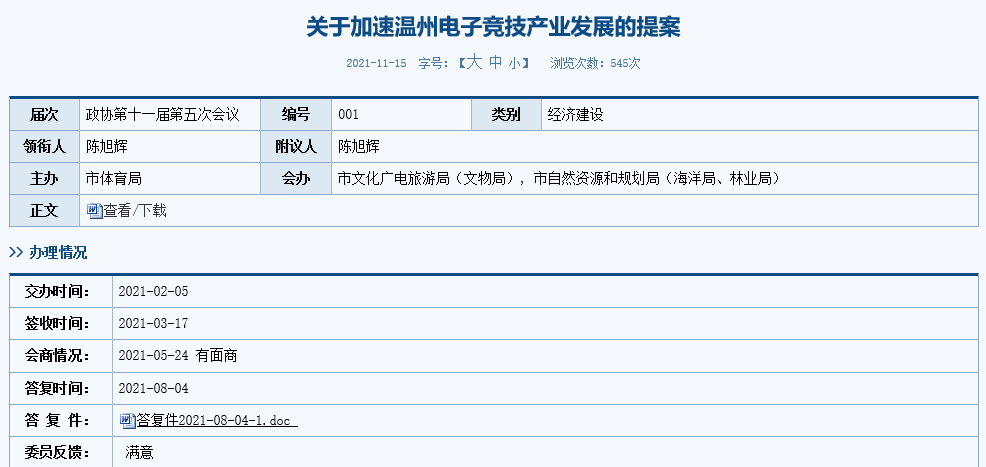This screenshot has height=467, width=986.
Task: Click the page title about 温州电子竞技产业
Action: coord(493,27)
